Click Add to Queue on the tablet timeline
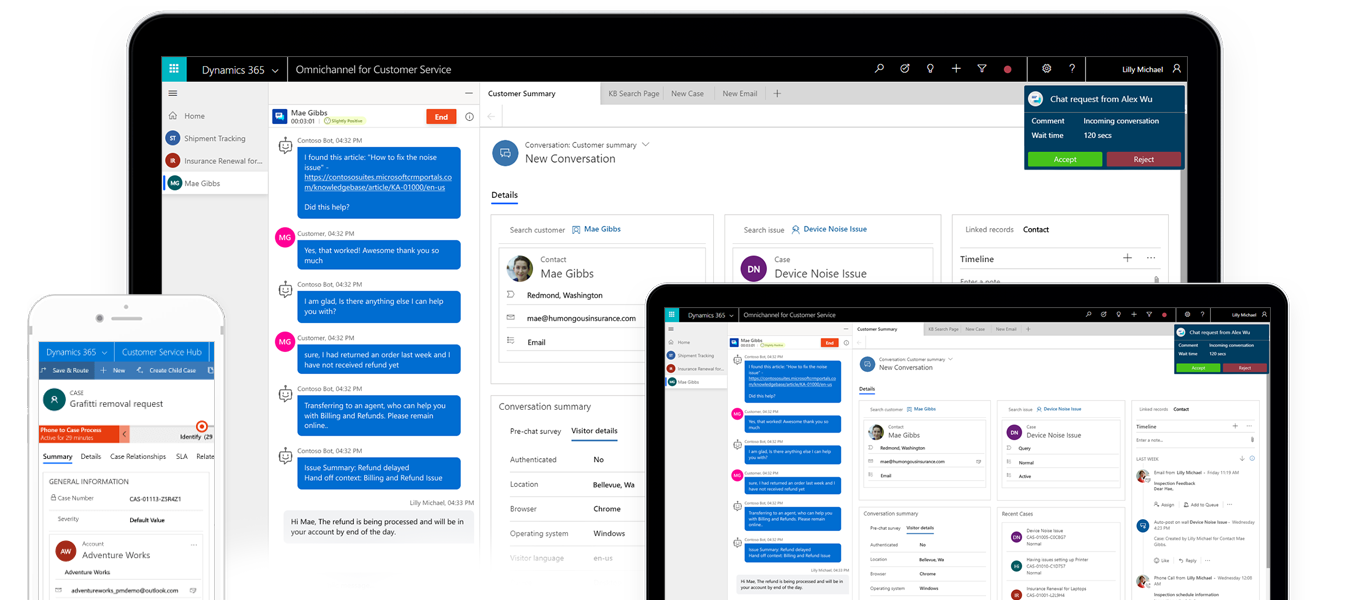1350x600 pixels. 1200,505
